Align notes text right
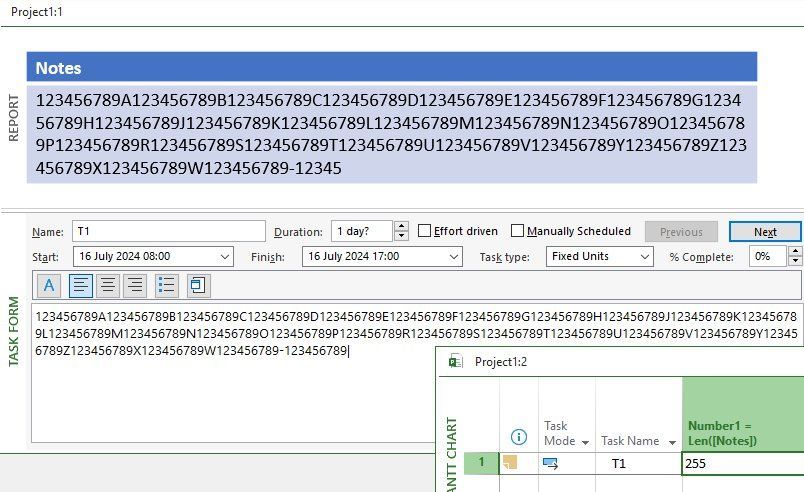 click(135, 285)
